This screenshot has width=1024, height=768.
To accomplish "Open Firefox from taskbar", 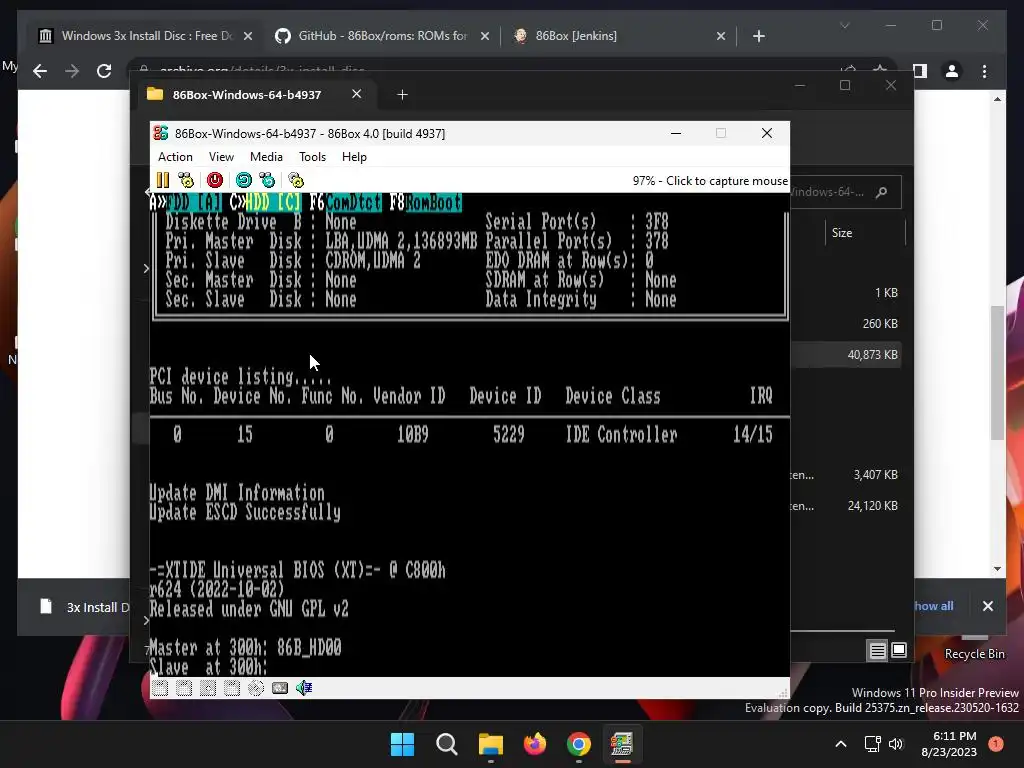I will (535, 744).
